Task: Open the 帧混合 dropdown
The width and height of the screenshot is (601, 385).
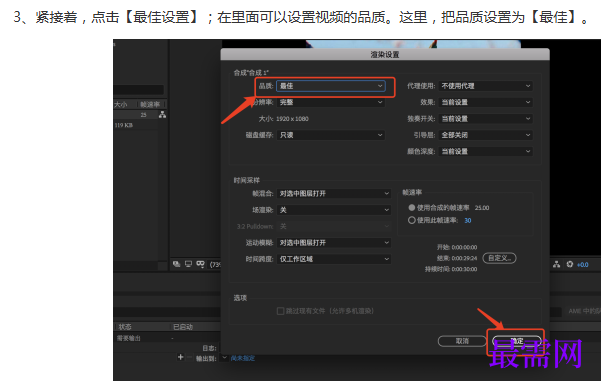Action: pyautogui.click(x=334, y=194)
